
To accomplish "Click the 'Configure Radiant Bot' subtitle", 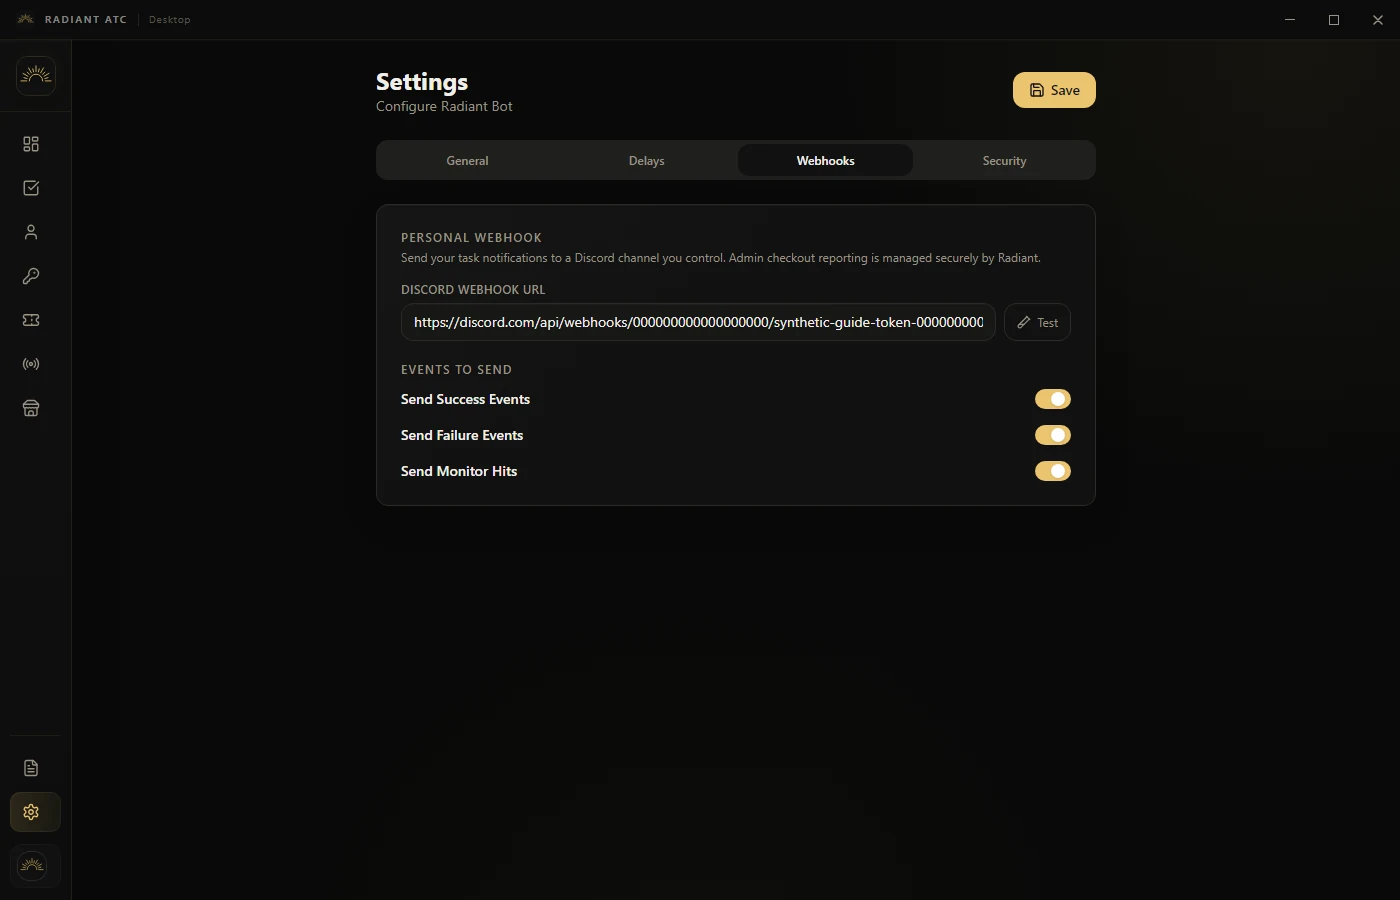I will tap(444, 106).
